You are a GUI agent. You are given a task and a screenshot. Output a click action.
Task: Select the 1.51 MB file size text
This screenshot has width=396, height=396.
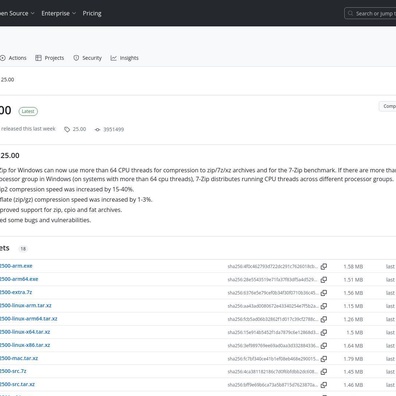353,280
